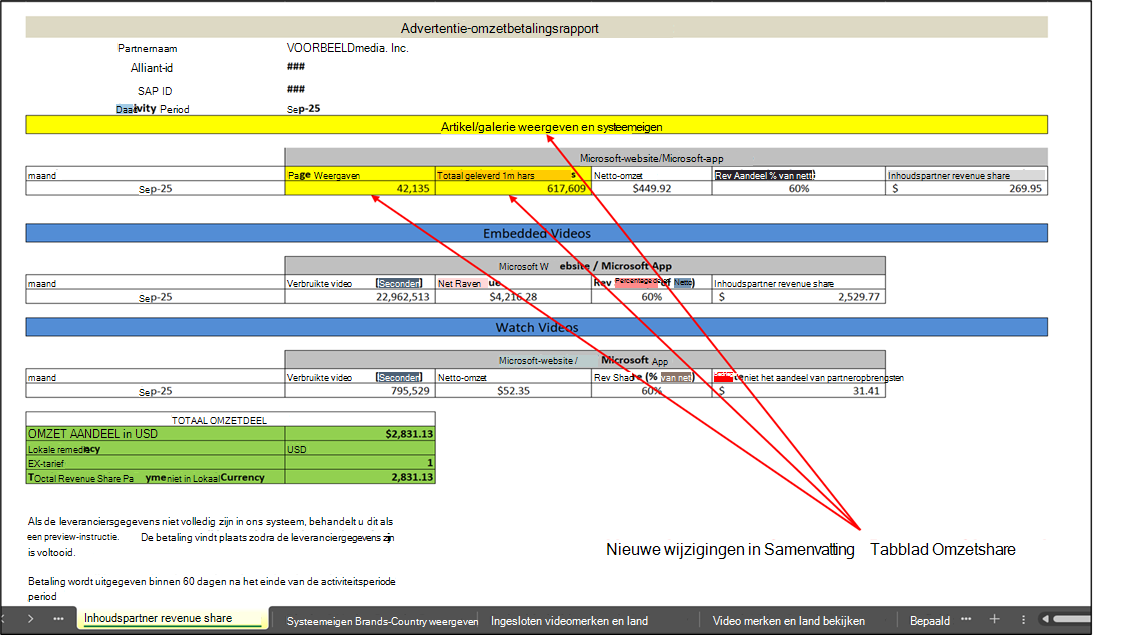Click the Page Weergaven column header
The height and width of the screenshot is (635, 1125).
coord(359,174)
